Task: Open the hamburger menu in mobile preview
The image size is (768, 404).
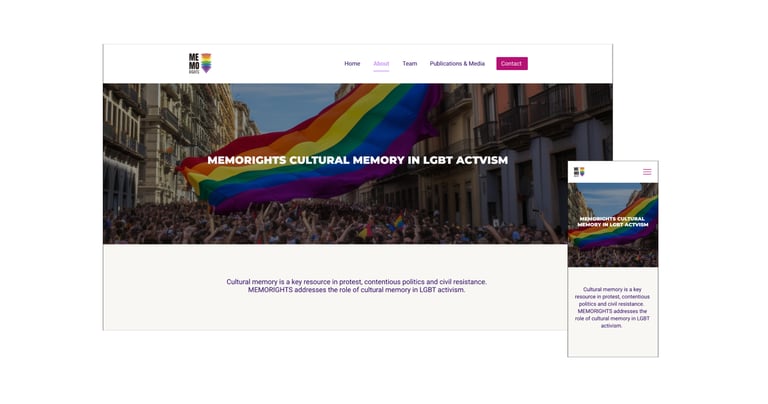Action: tap(647, 172)
